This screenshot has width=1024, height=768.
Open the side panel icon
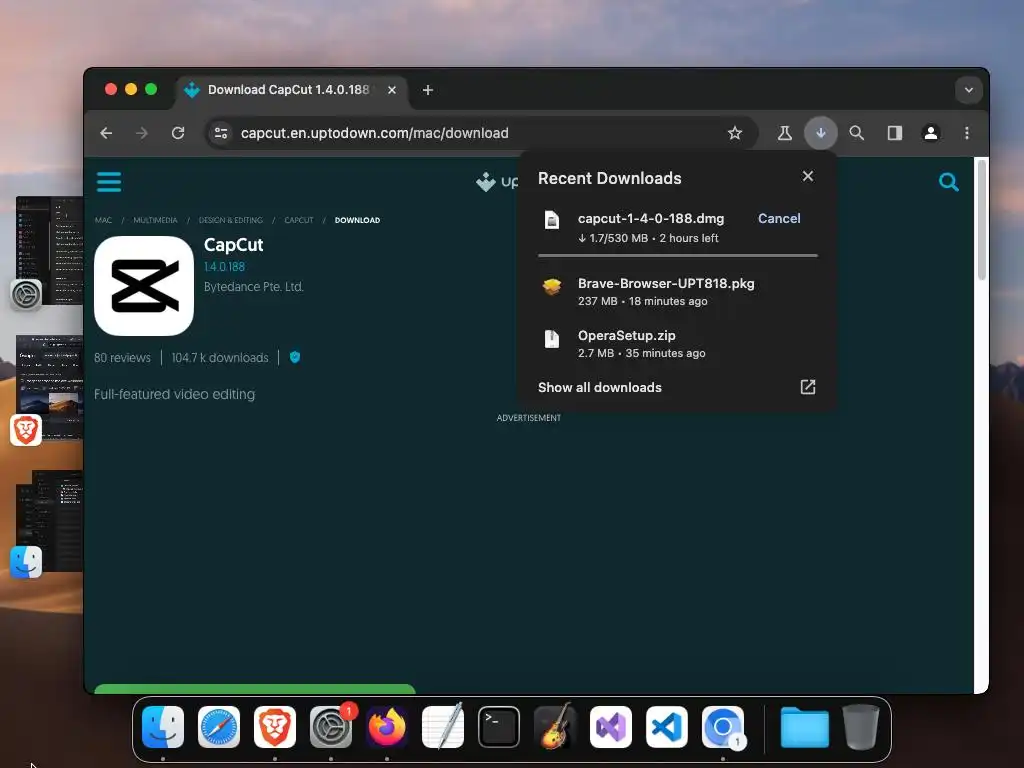click(895, 133)
